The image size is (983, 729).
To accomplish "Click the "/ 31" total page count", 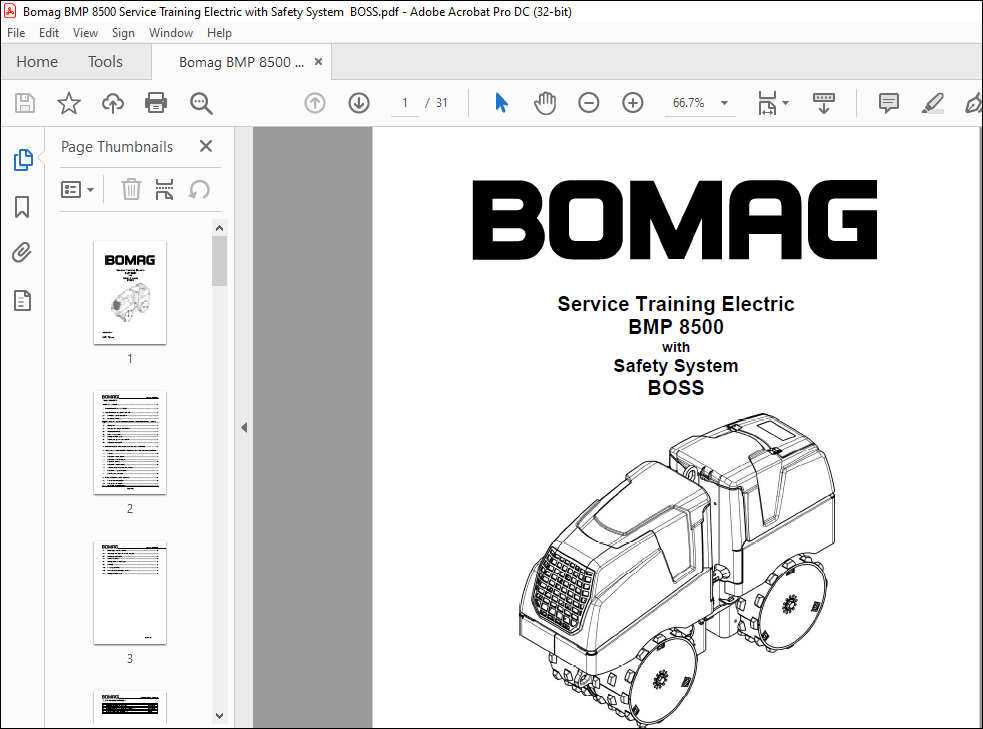I will (x=436, y=103).
